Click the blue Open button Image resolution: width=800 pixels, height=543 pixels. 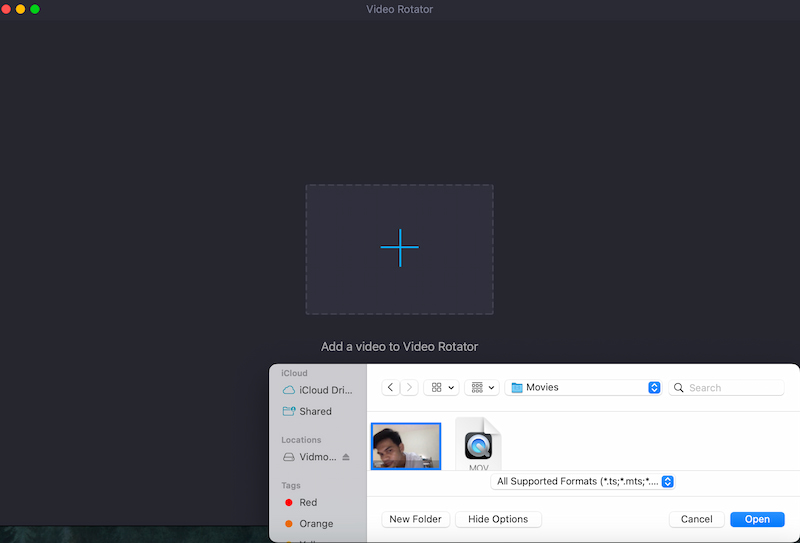coord(757,519)
